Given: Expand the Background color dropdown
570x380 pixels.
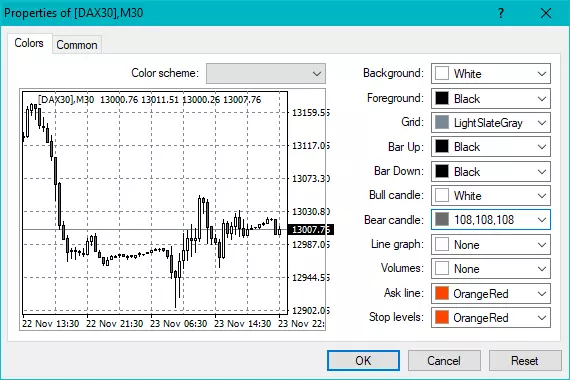Looking at the screenshot, I should click(491, 73).
